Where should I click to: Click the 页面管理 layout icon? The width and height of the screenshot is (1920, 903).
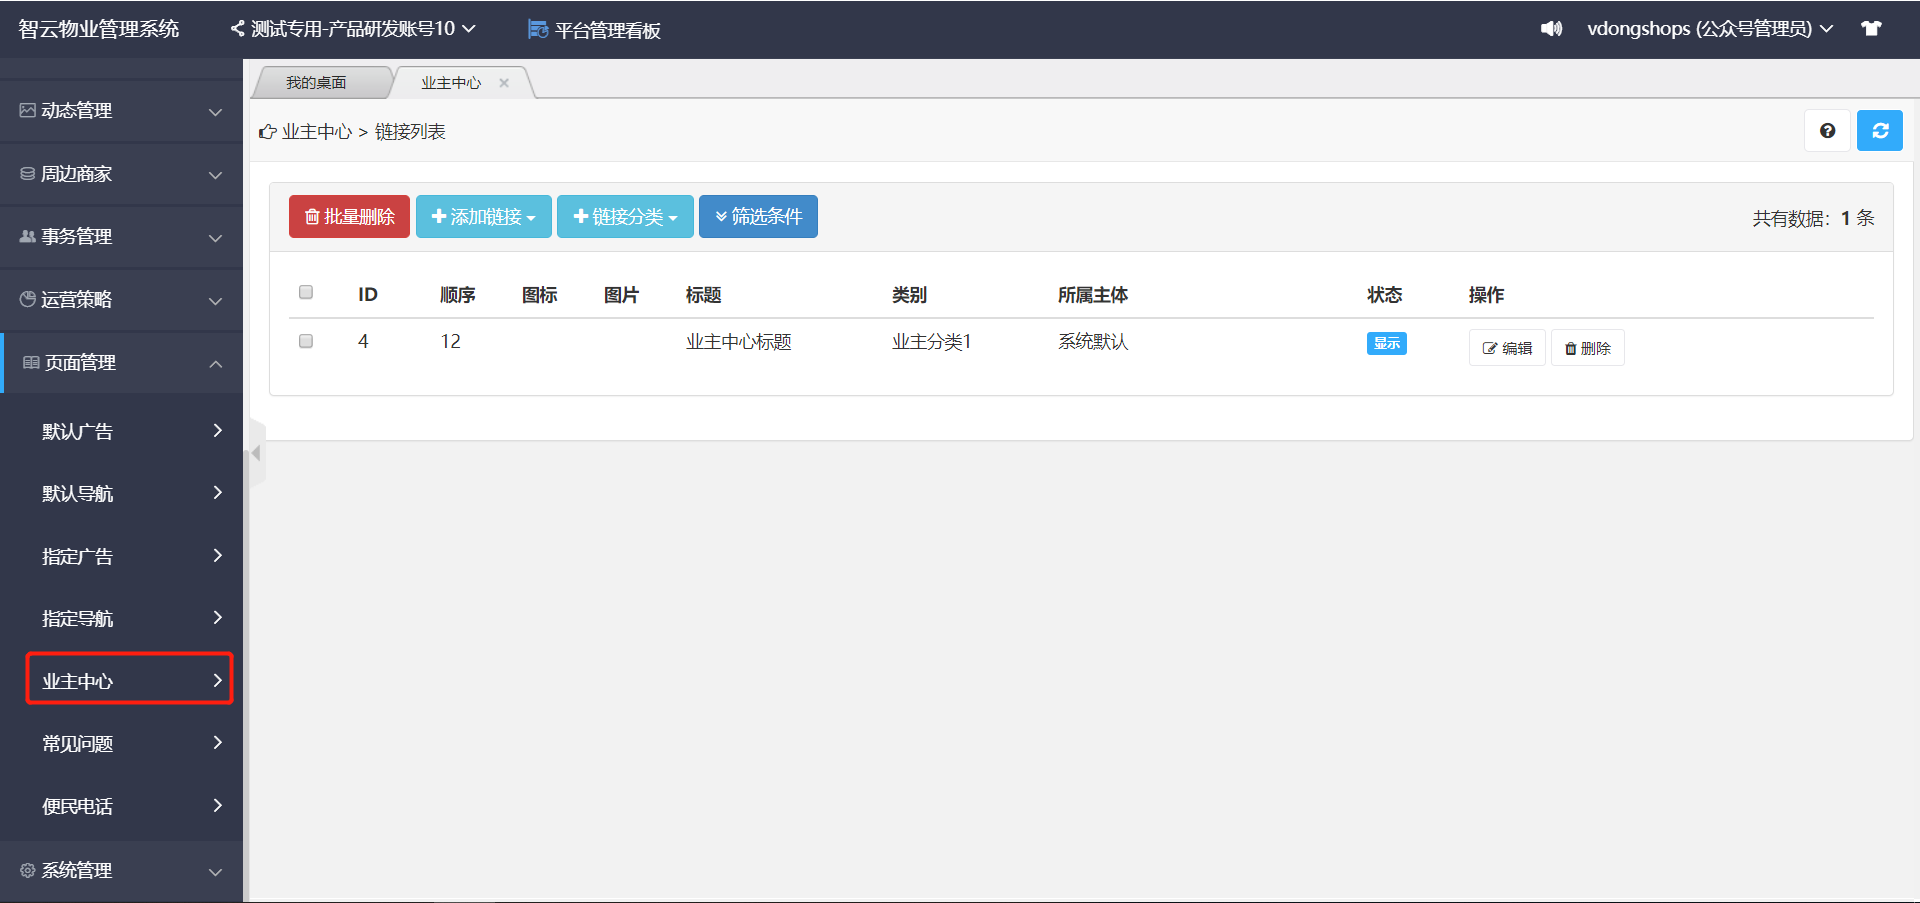coord(31,362)
